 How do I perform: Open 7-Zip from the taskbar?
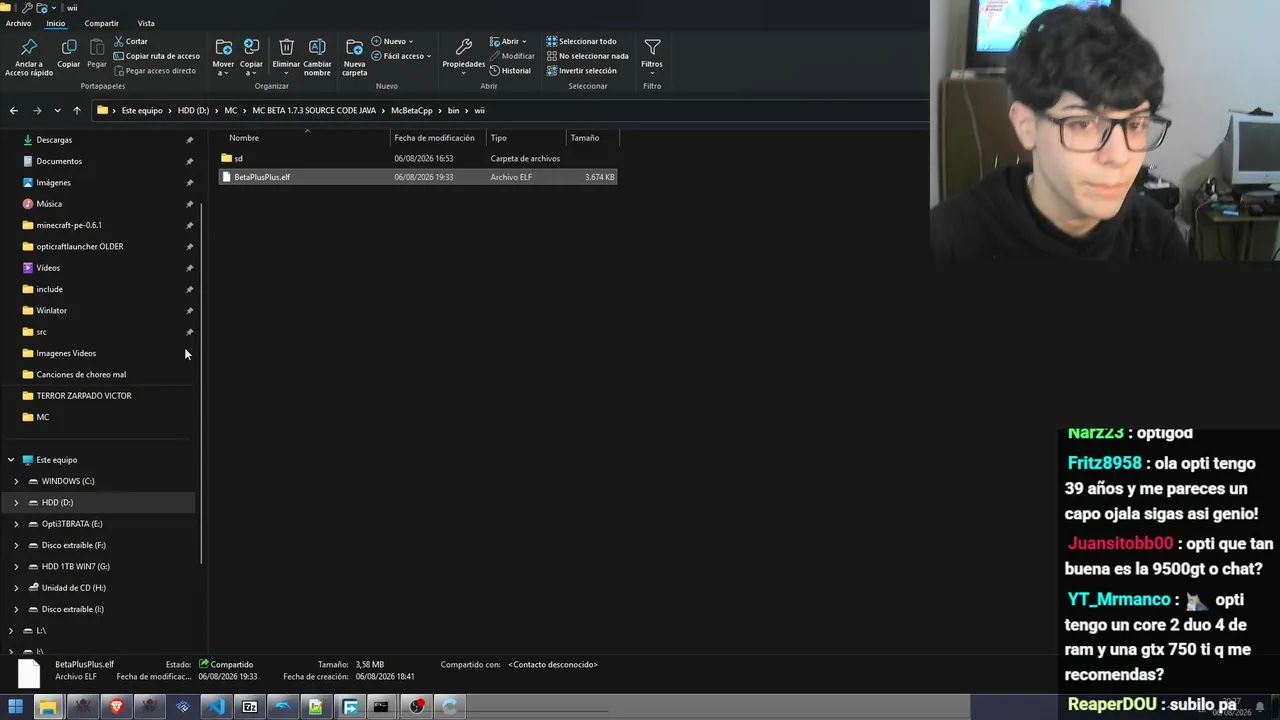[x=250, y=707]
